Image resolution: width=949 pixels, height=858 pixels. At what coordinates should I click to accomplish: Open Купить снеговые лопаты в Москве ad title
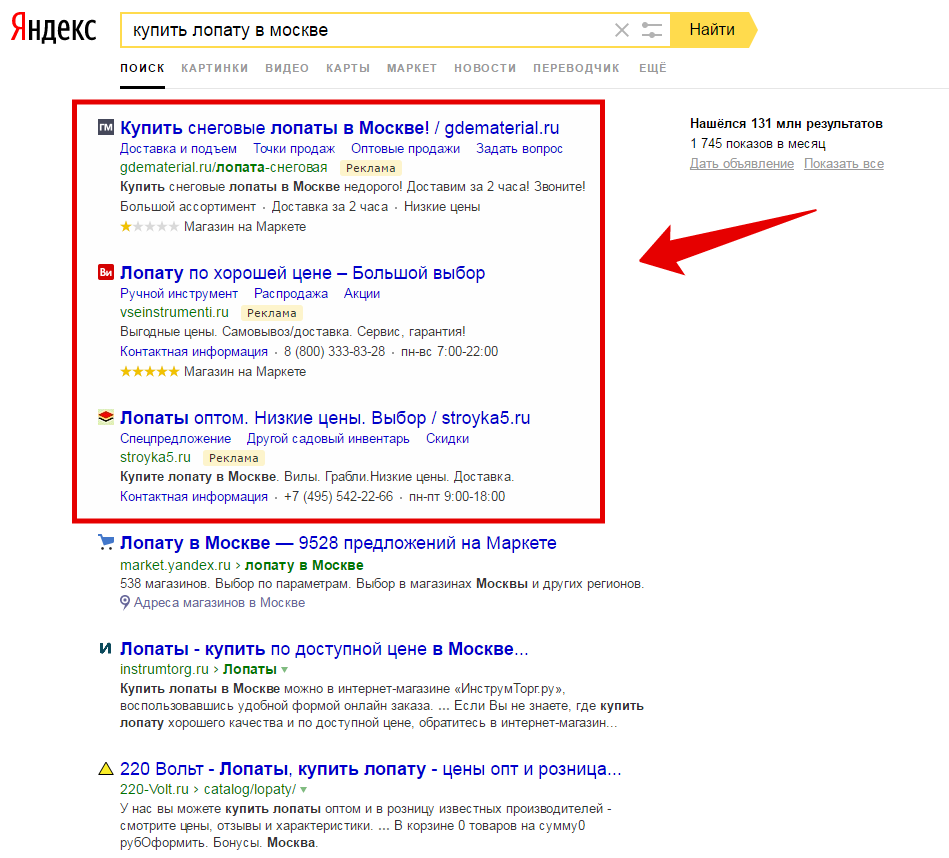click(x=340, y=128)
